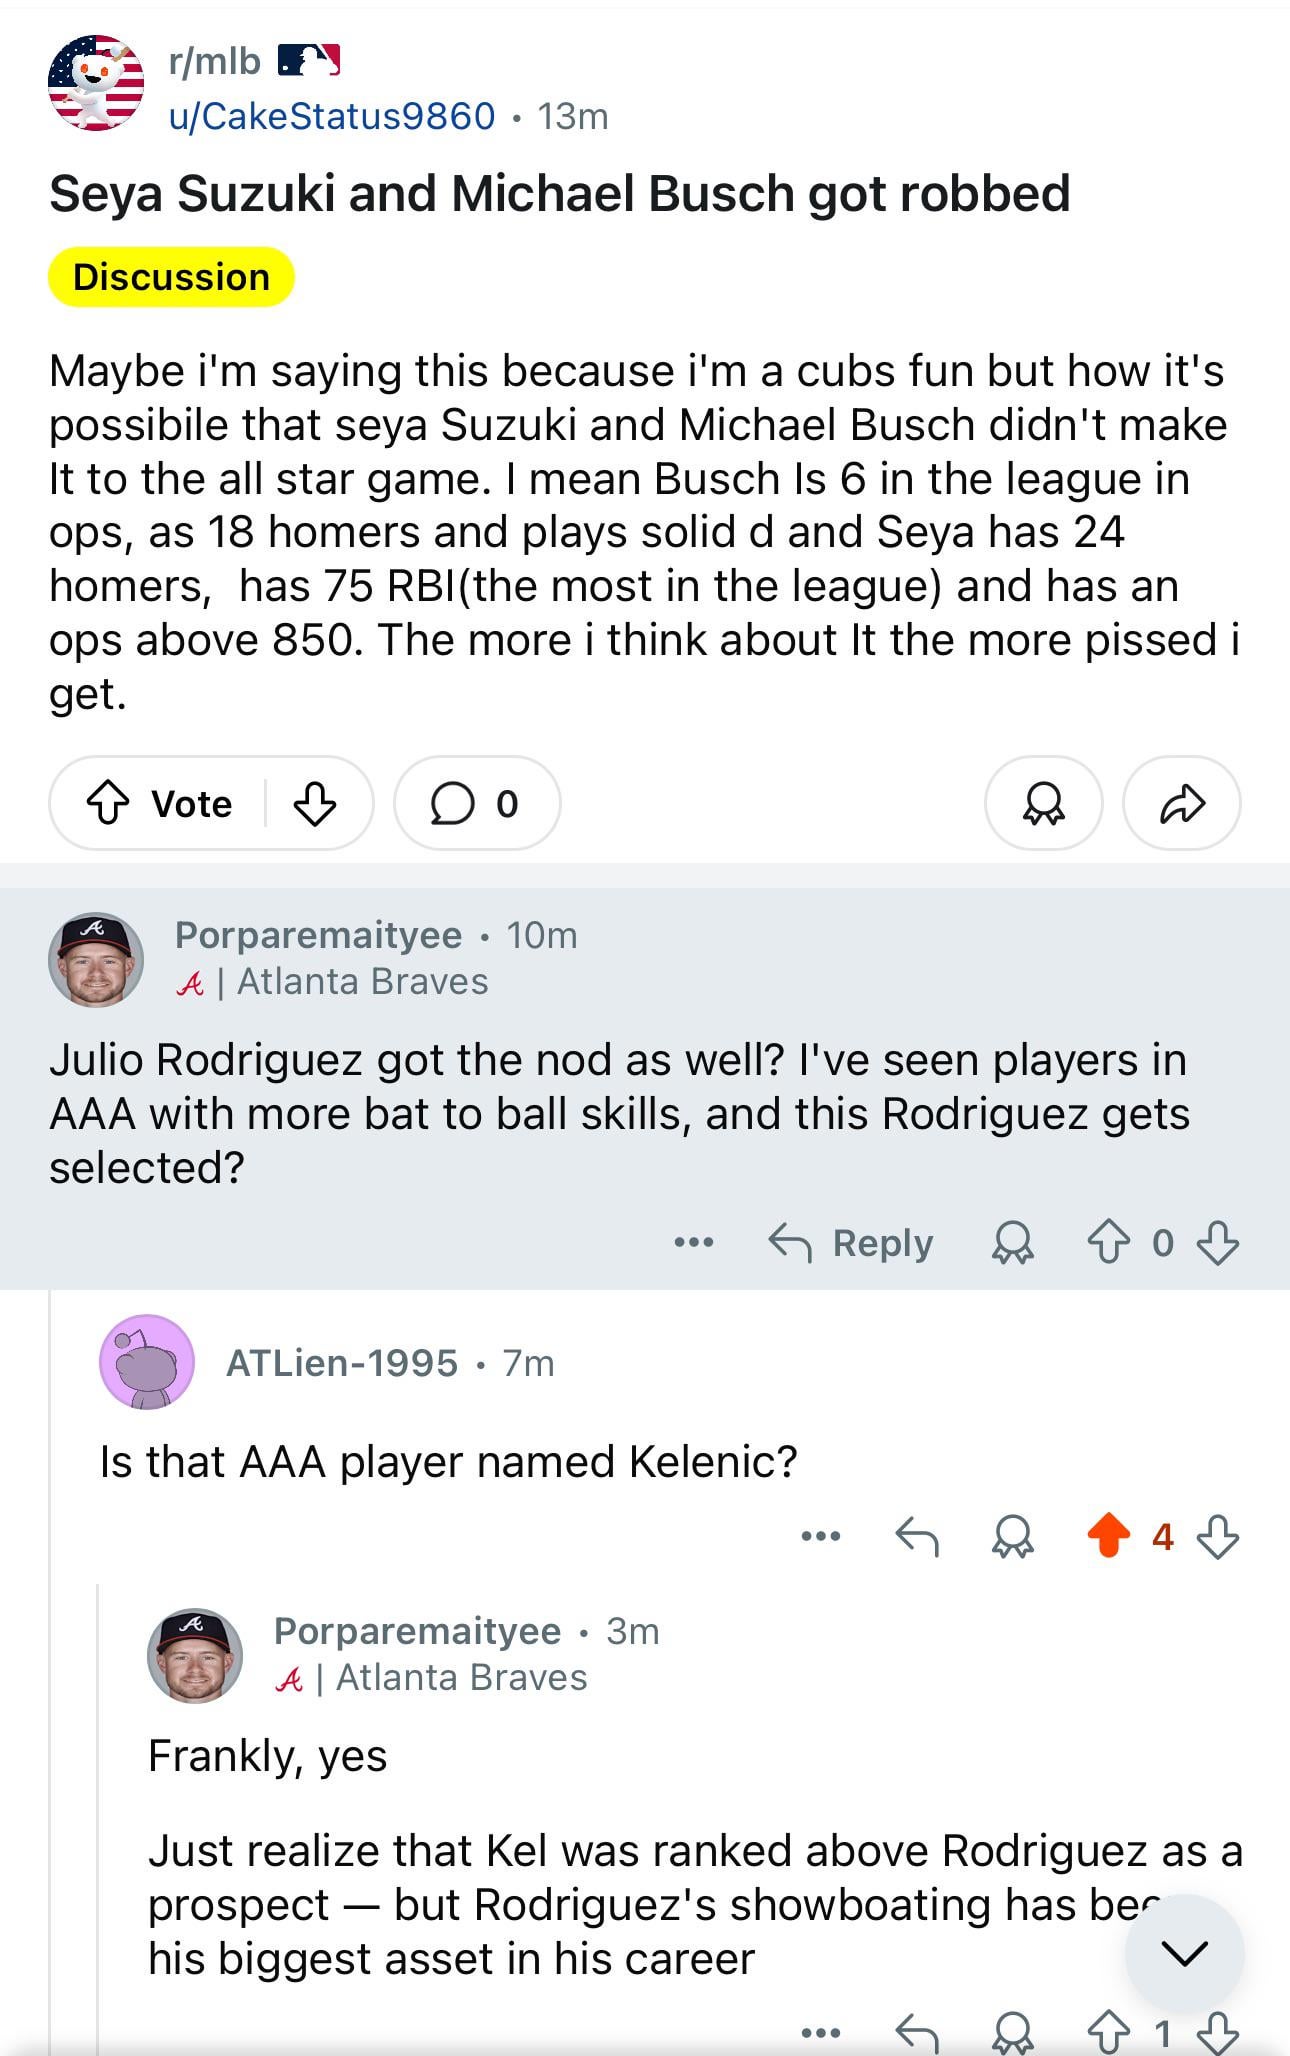Select the yellow Discussion flair tag
The image size is (1290, 2056).
pyautogui.click(x=171, y=277)
